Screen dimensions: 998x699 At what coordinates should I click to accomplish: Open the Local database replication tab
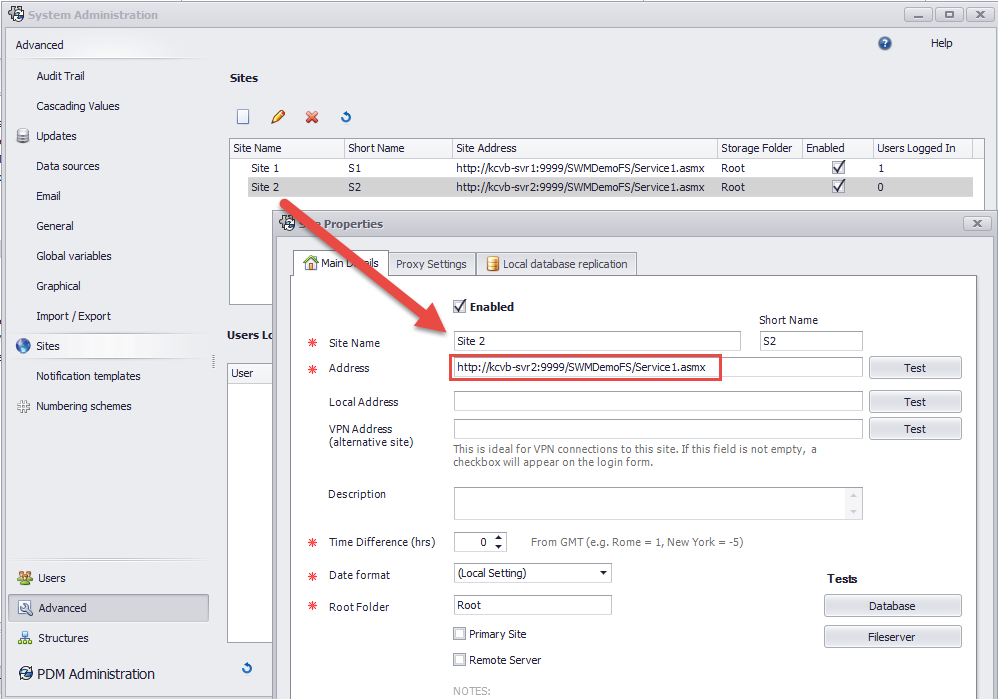pyautogui.click(x=559, y=263)
